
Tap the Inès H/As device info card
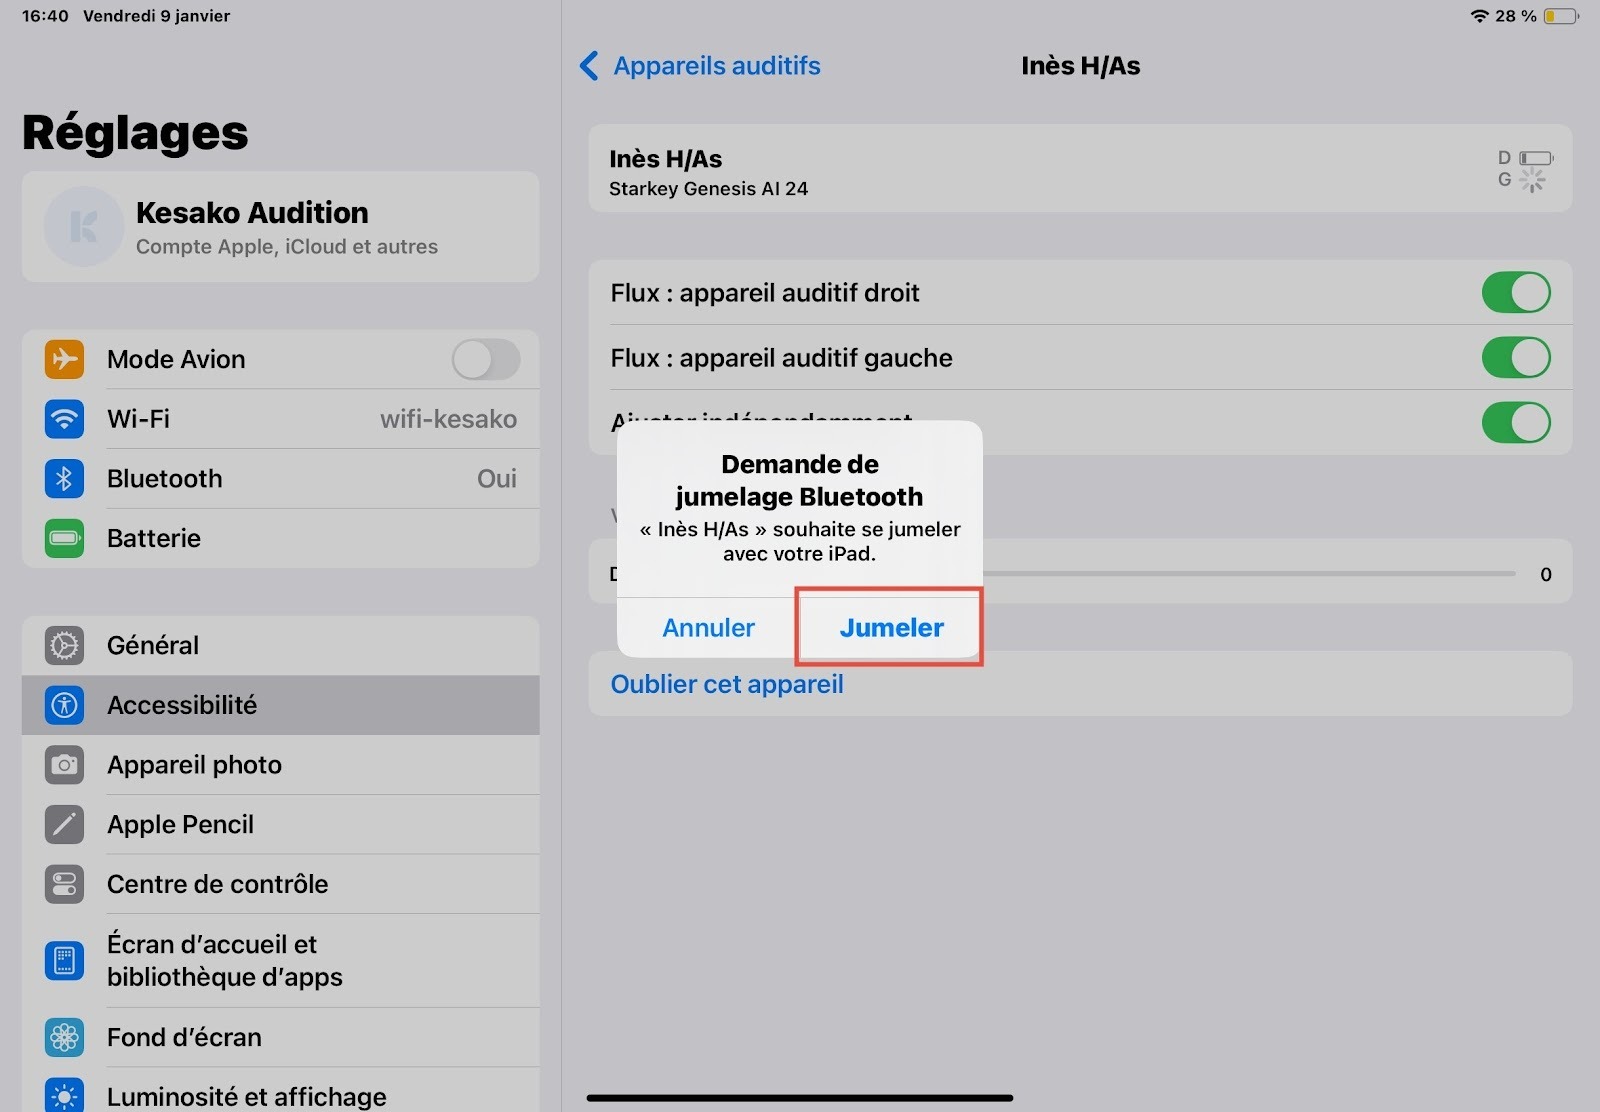[1080, 168]
